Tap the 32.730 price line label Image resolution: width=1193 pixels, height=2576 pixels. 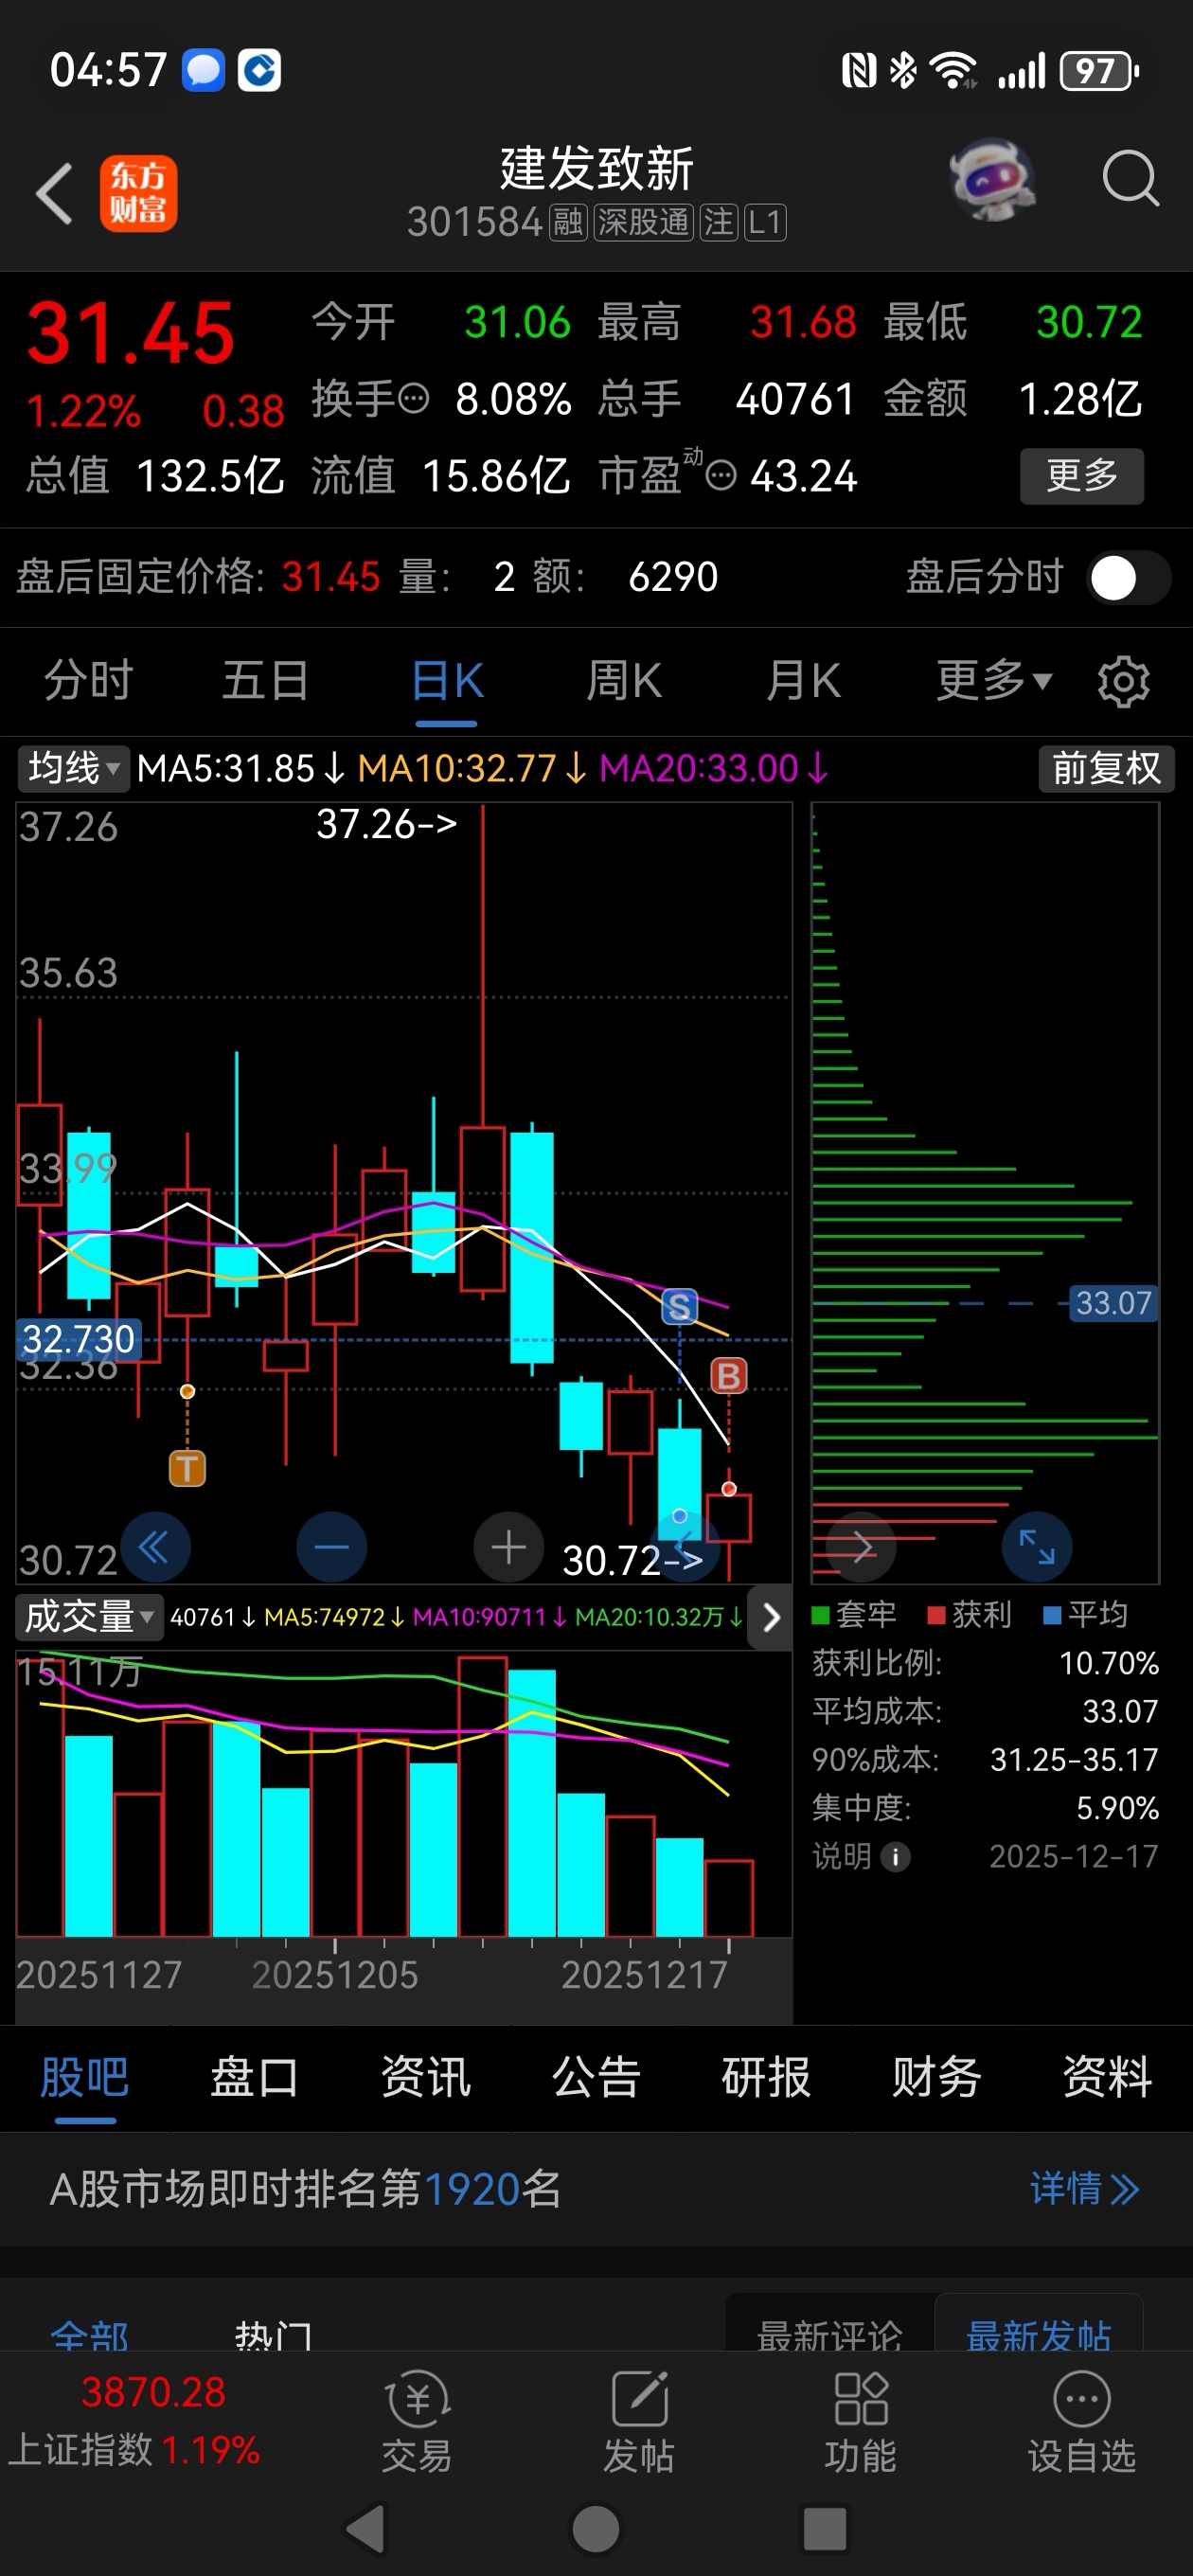(78, 1339)
